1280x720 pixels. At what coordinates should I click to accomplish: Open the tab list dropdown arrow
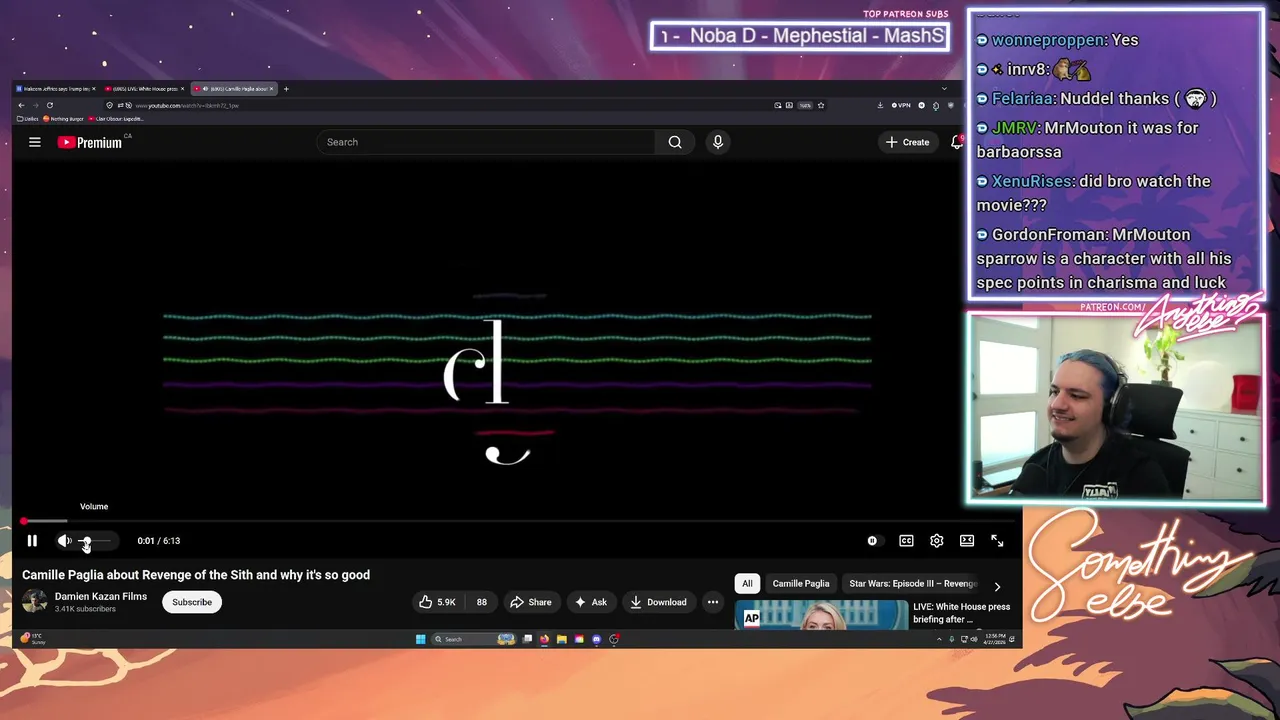tap(944, 89)
